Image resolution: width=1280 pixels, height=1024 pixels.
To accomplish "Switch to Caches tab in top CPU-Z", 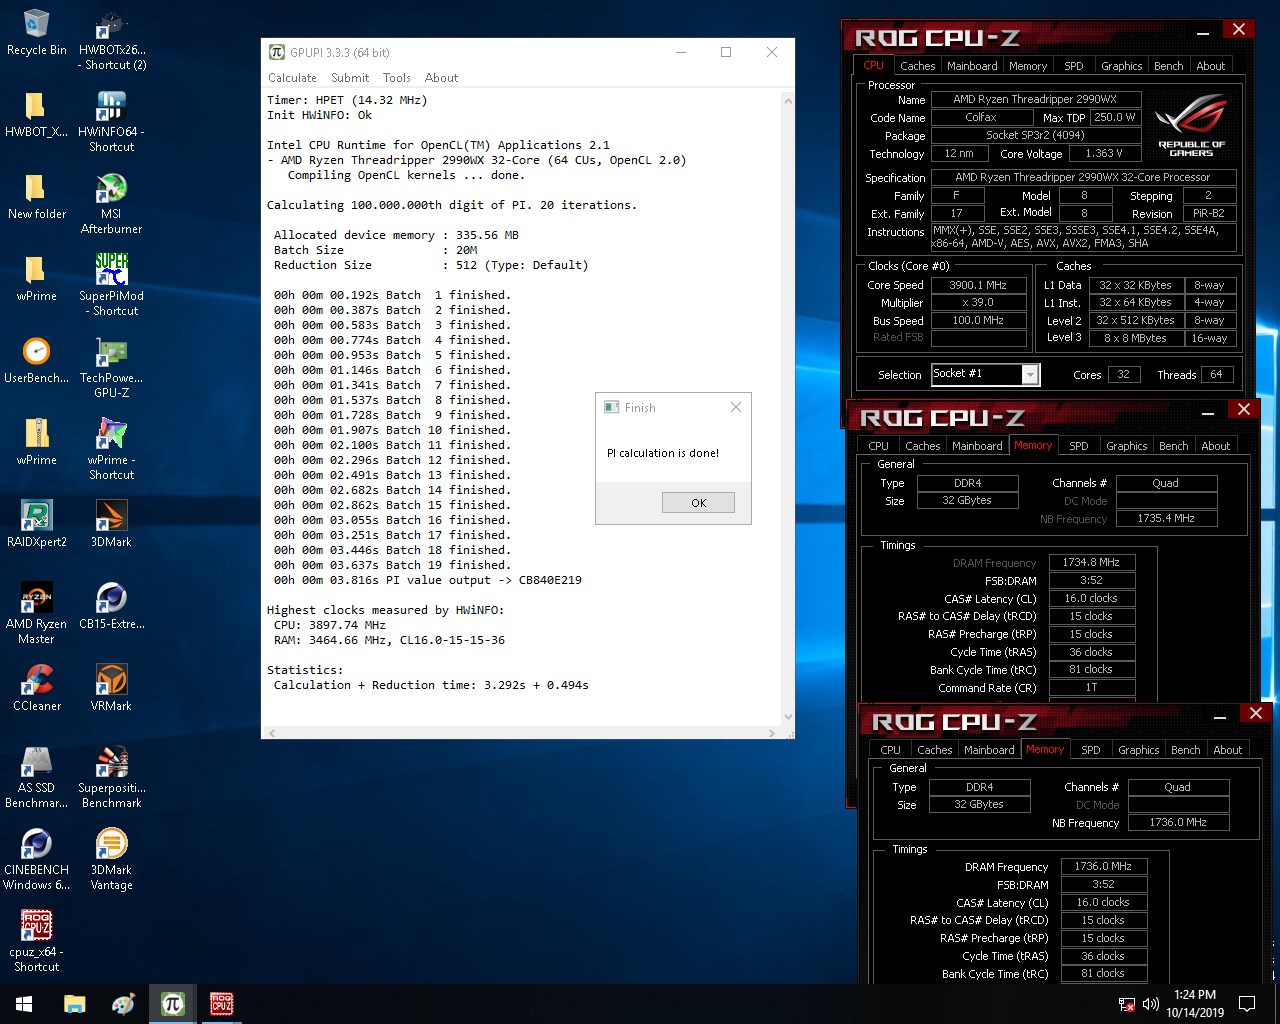I will click(917, 66).
